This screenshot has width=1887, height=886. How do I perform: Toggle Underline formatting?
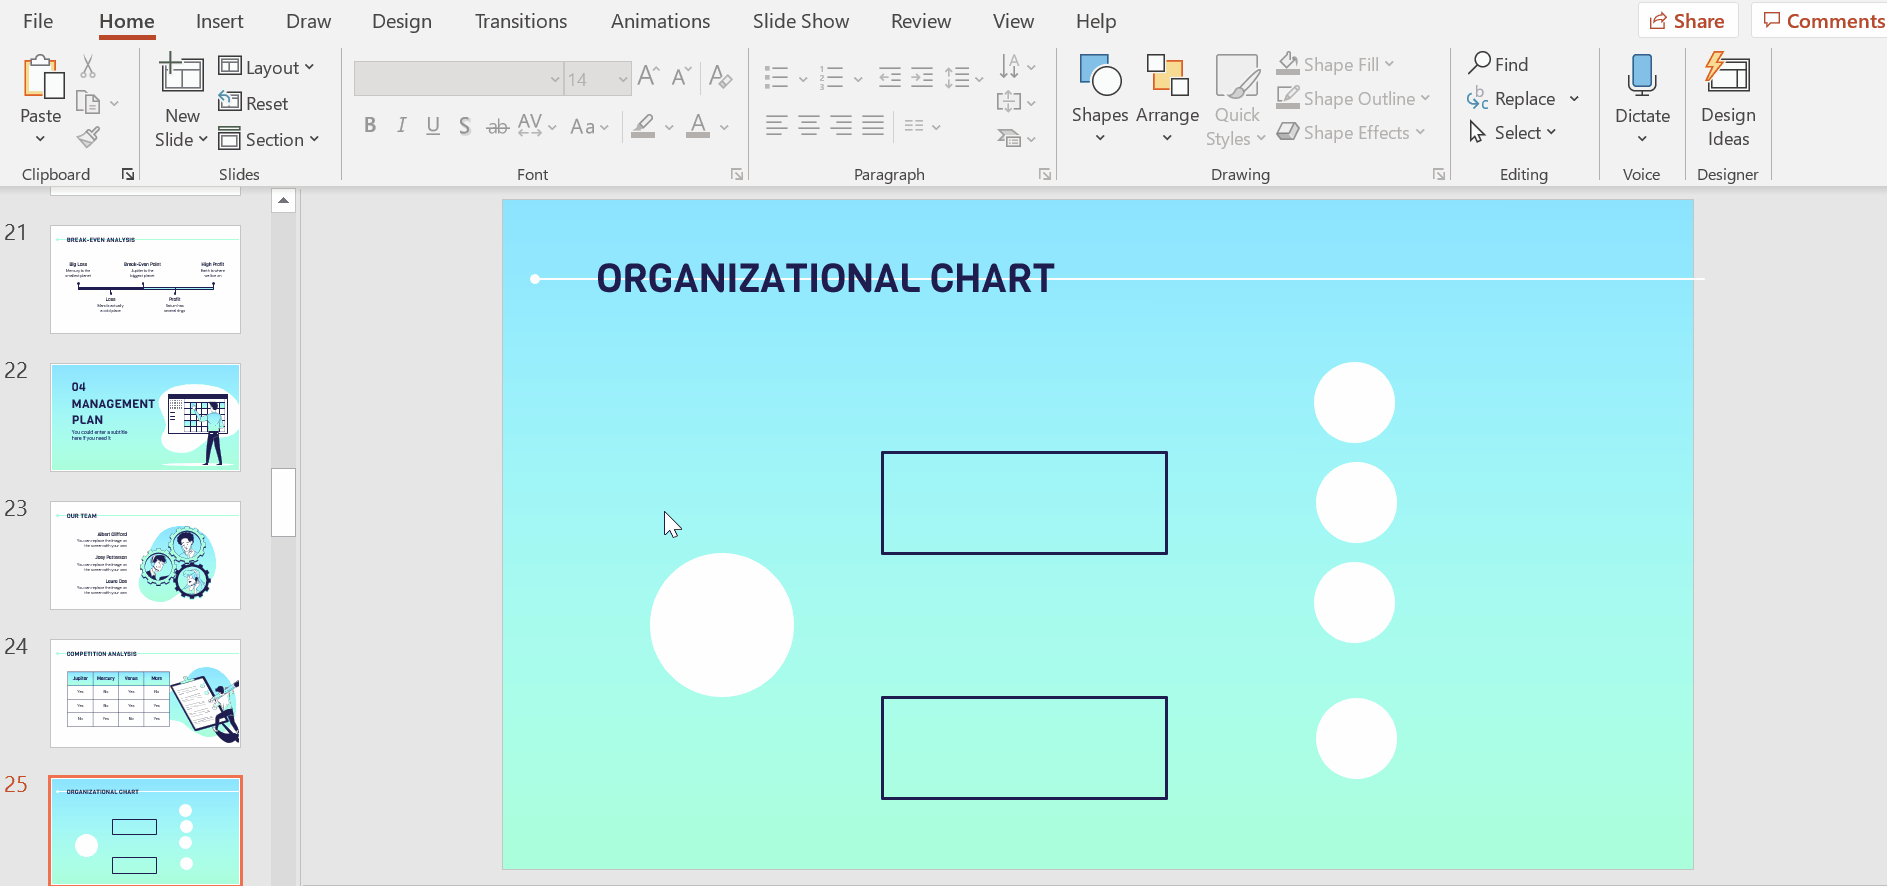pos(433,126)
